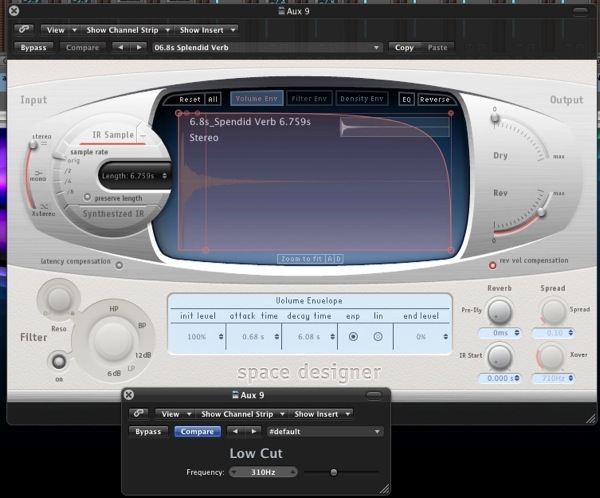This screenshot has height=498, width=600.
Task: Turn the filter on button
Action: tap(59, 361)
